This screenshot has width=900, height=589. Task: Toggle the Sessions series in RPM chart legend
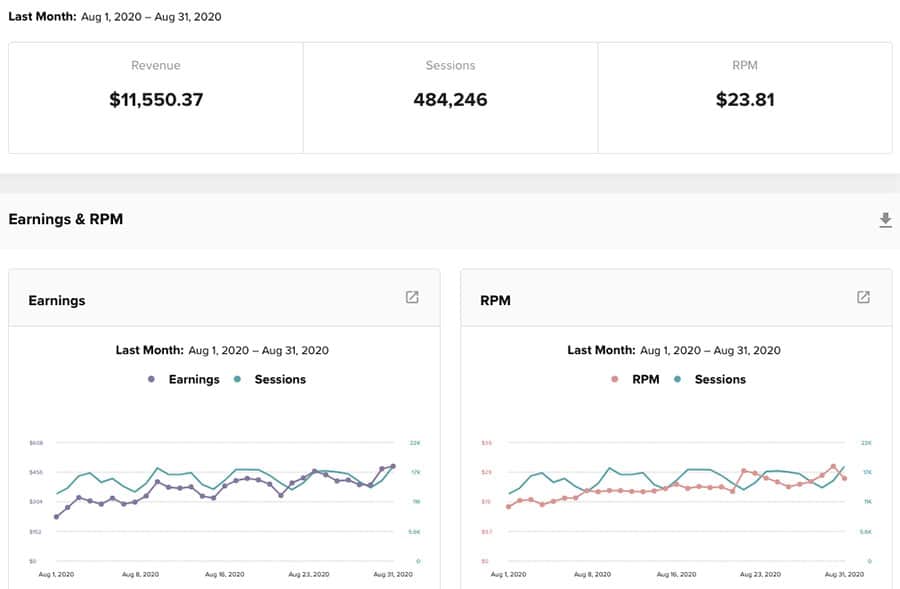coord(720,379)
